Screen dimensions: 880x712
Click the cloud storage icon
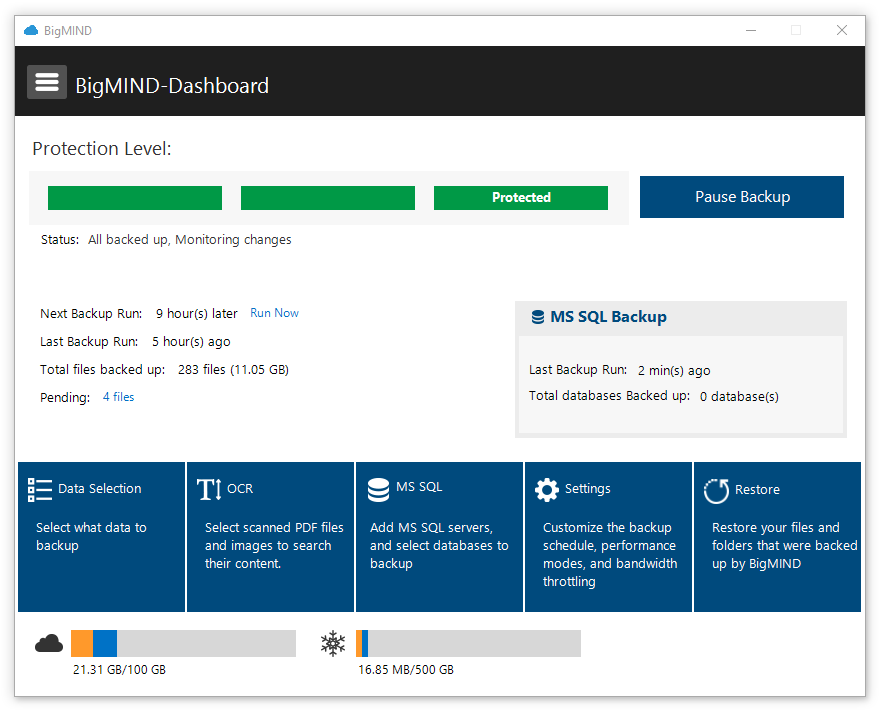coord(49,644)
